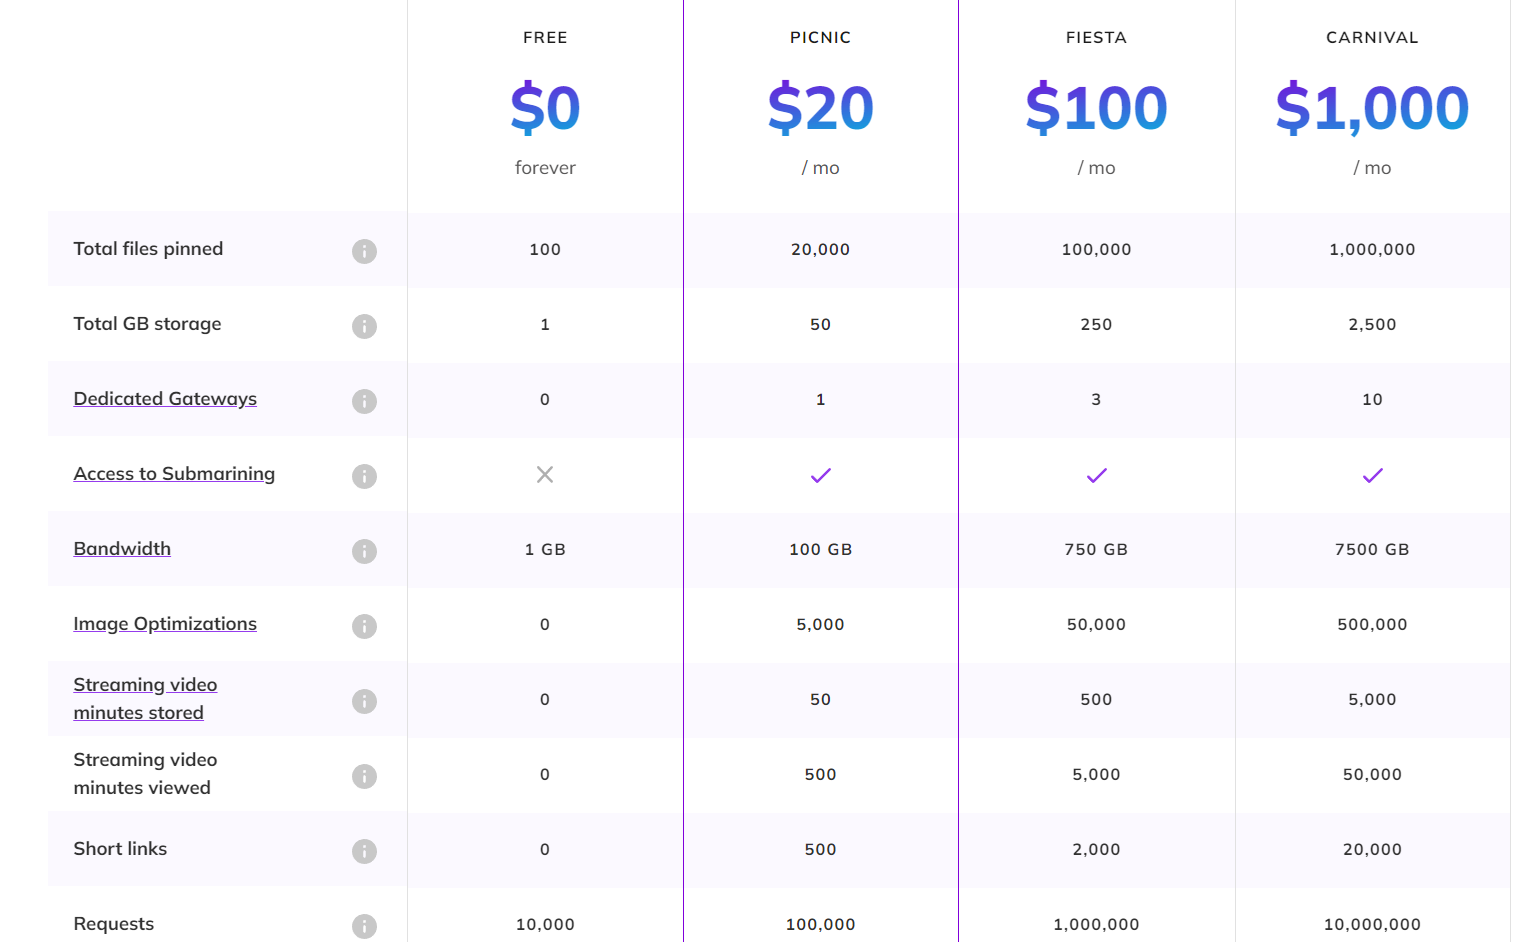Open info icon for Streaming video minutes stored
The height and width of the screenshot is (942, 1526).
coord(364,701)
